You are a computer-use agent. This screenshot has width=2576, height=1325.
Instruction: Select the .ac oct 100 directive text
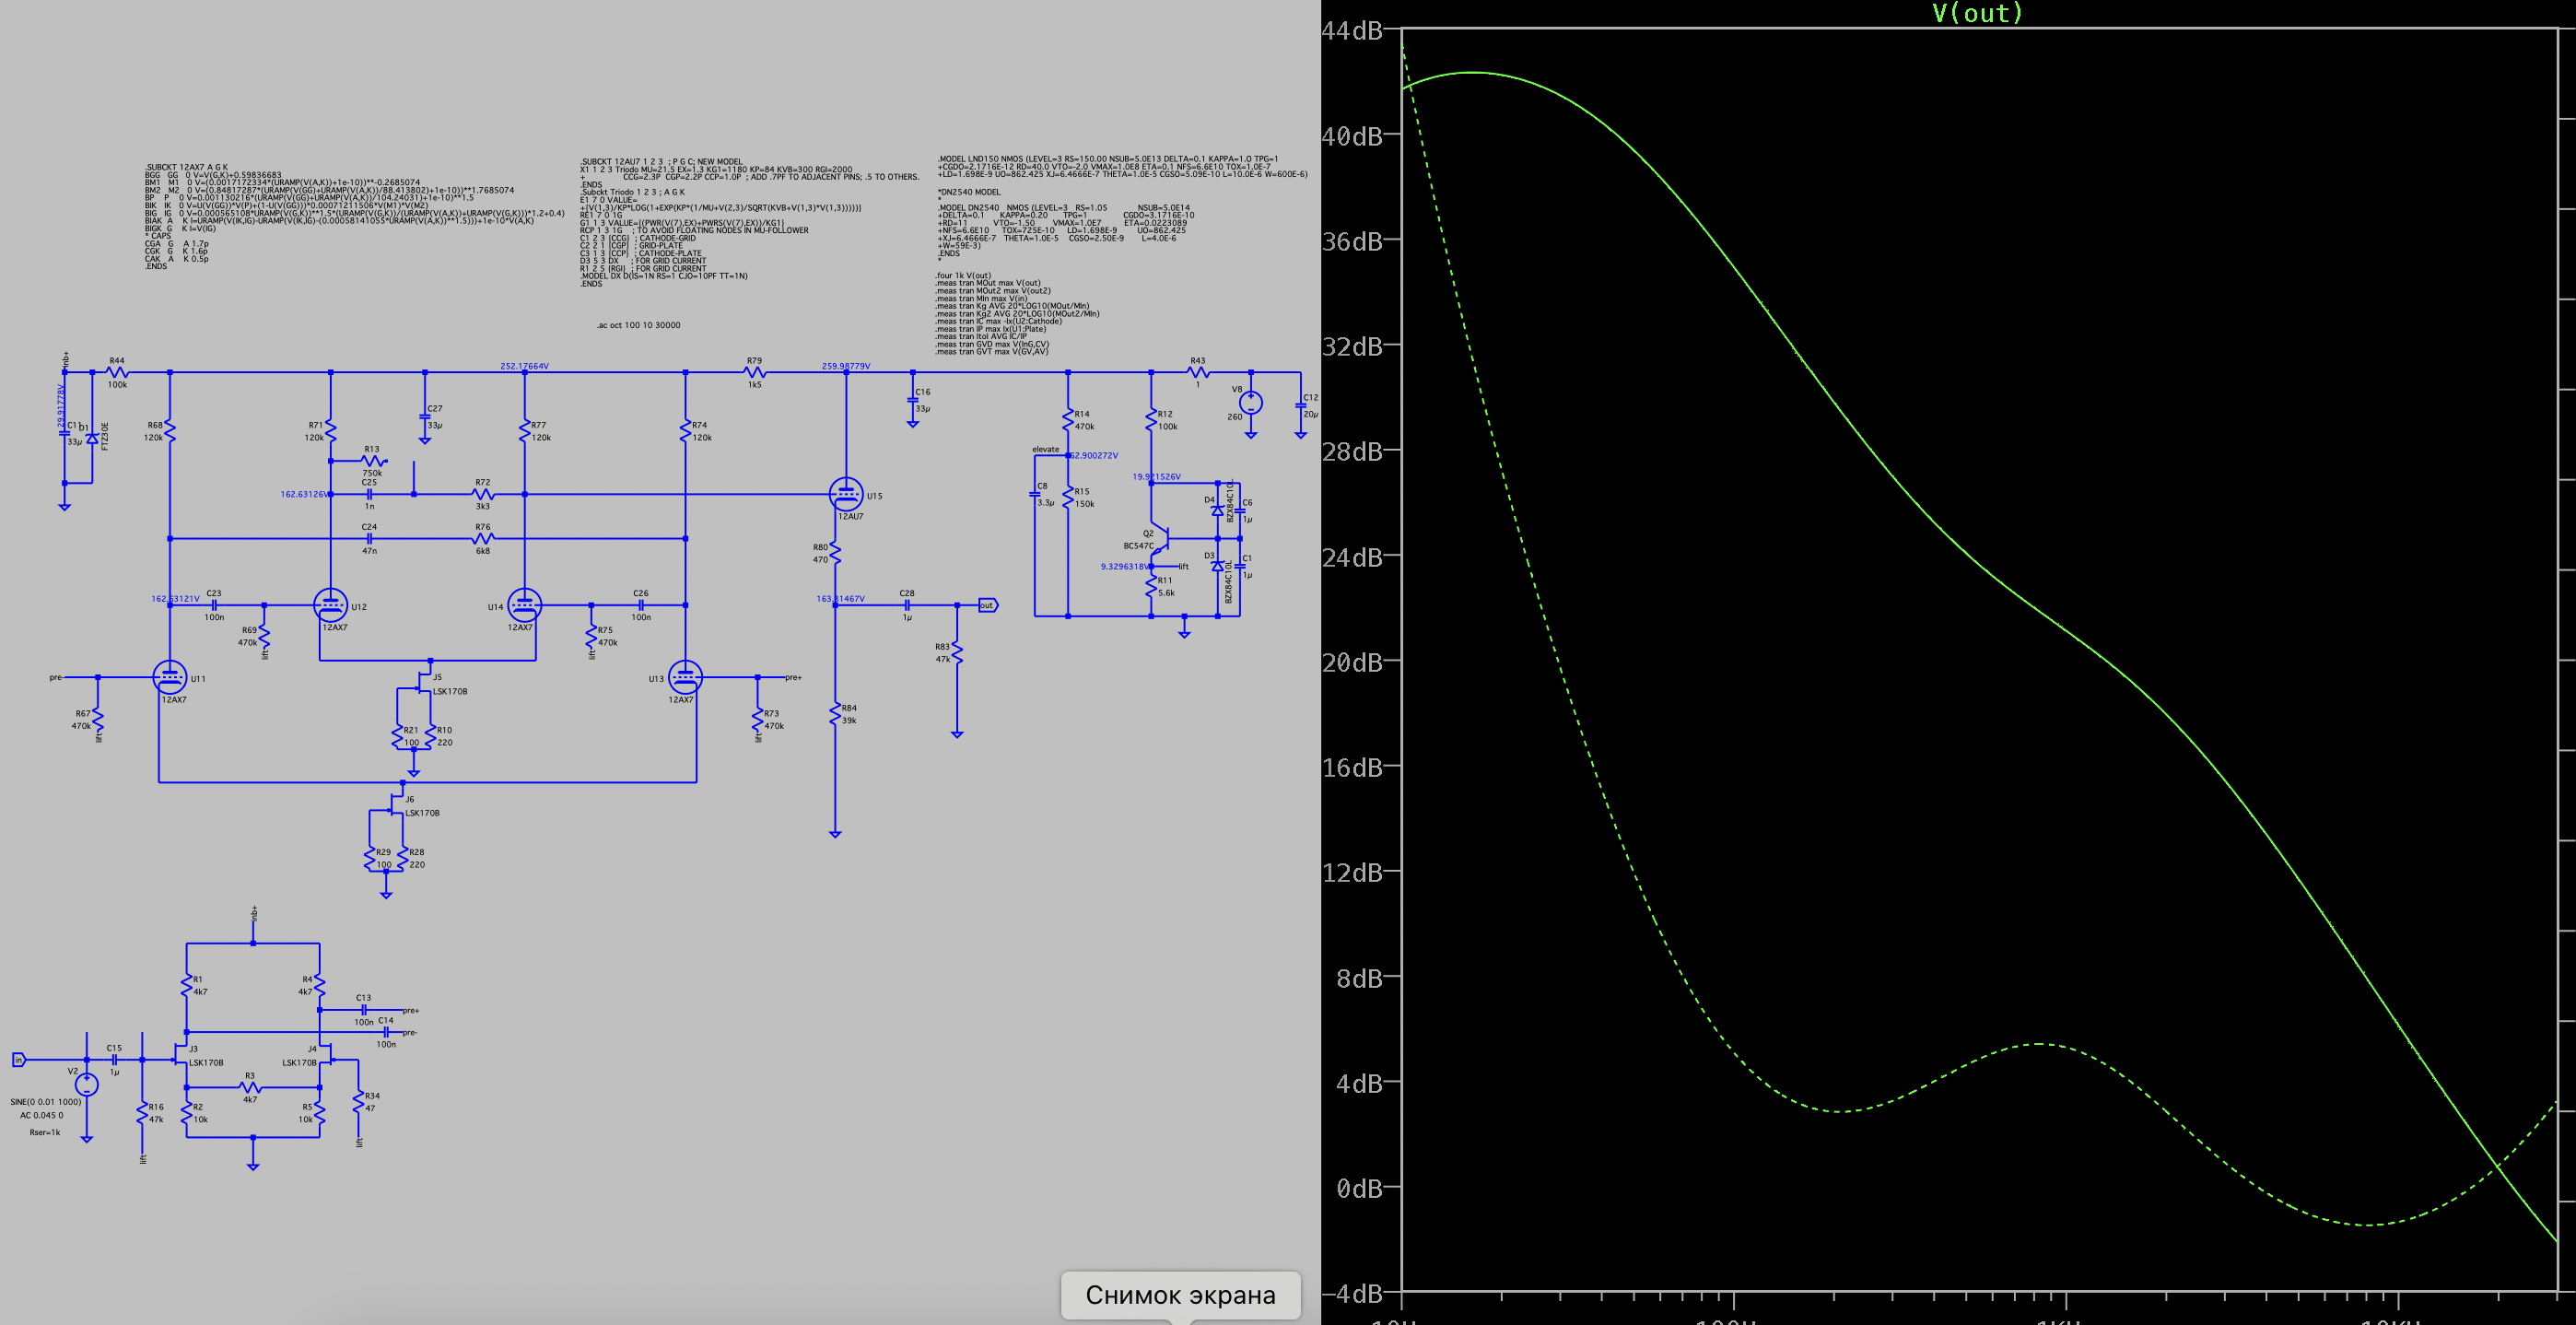click(638, 325)
